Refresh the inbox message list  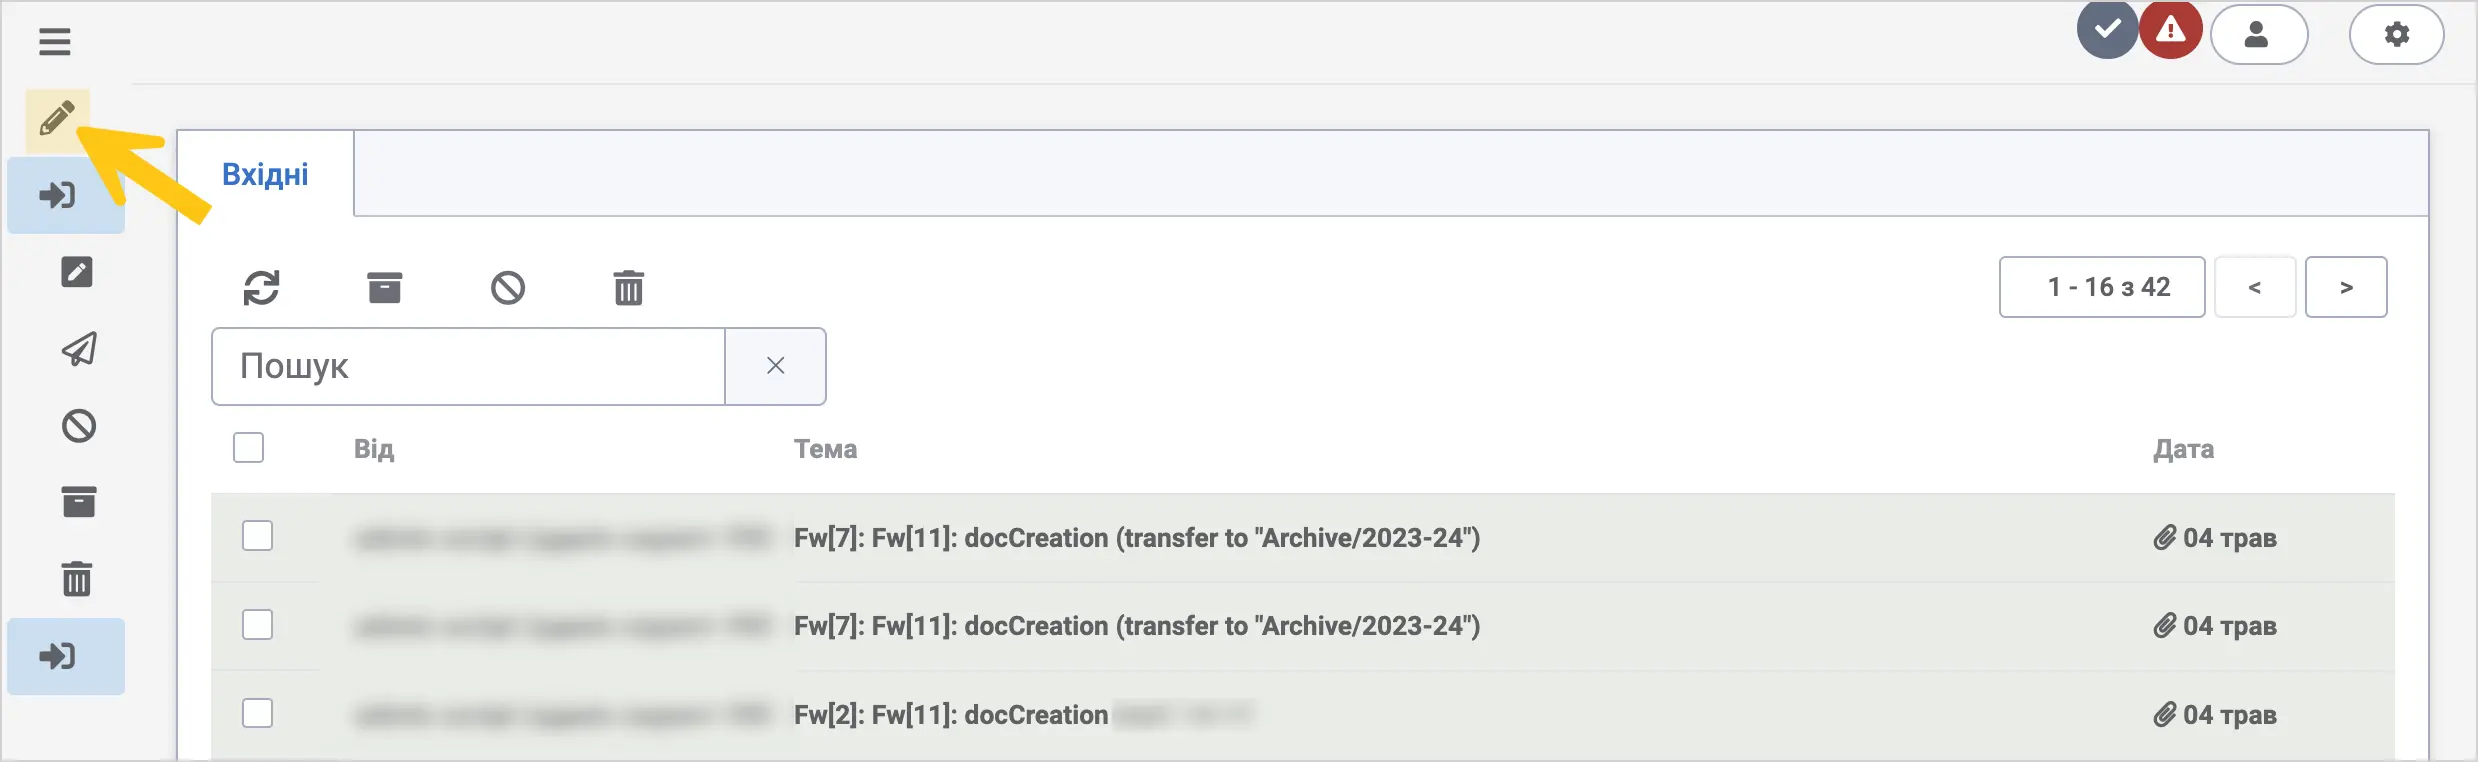point(262,288)
